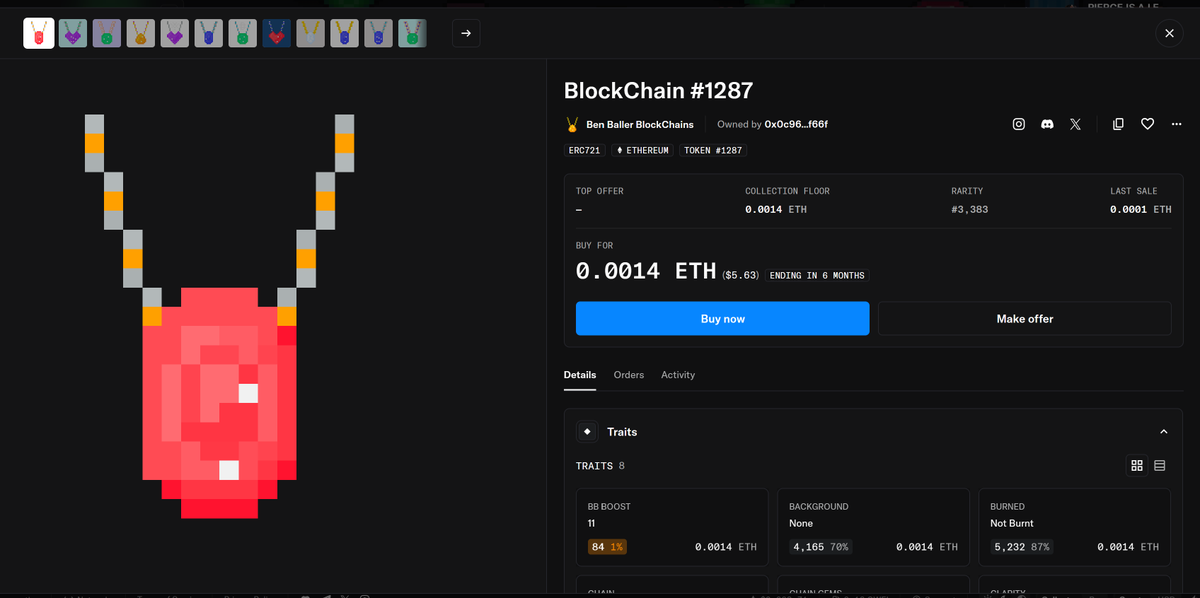
Task: Click the ERC721 badge
Action: click(x=585, y=150)
